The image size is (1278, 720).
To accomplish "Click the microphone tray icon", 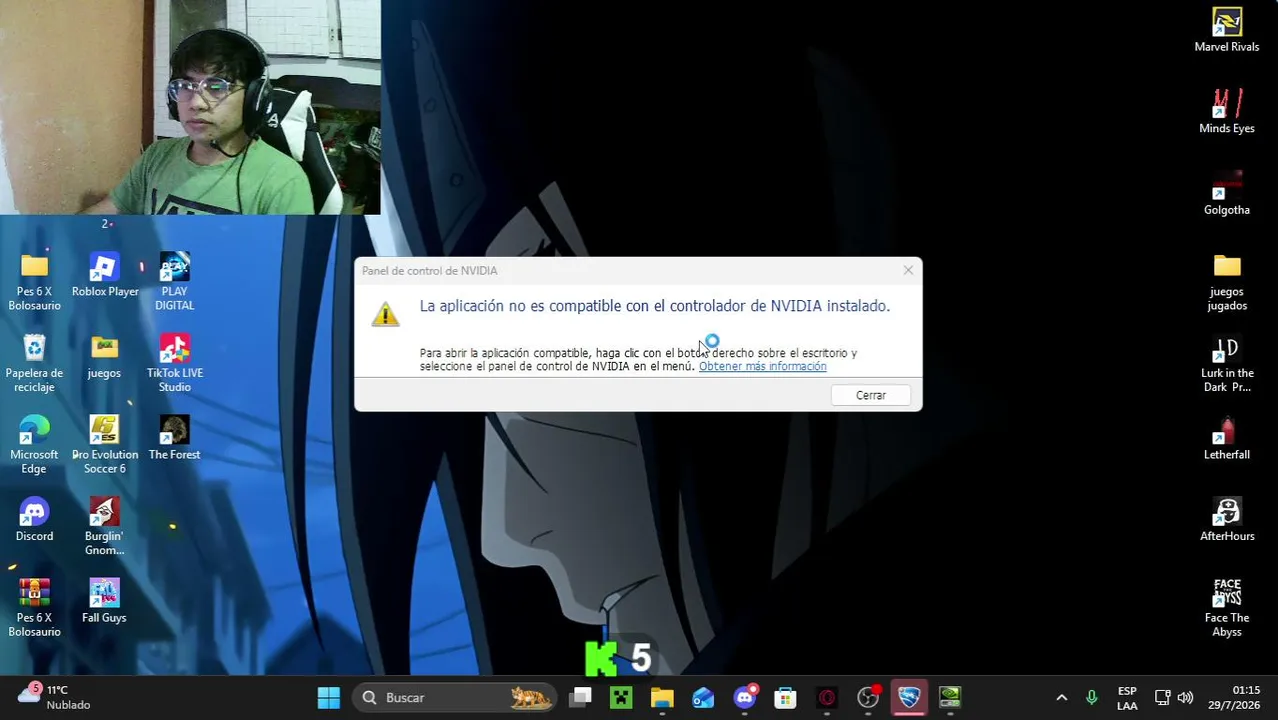I will [x=1091, y=697].
